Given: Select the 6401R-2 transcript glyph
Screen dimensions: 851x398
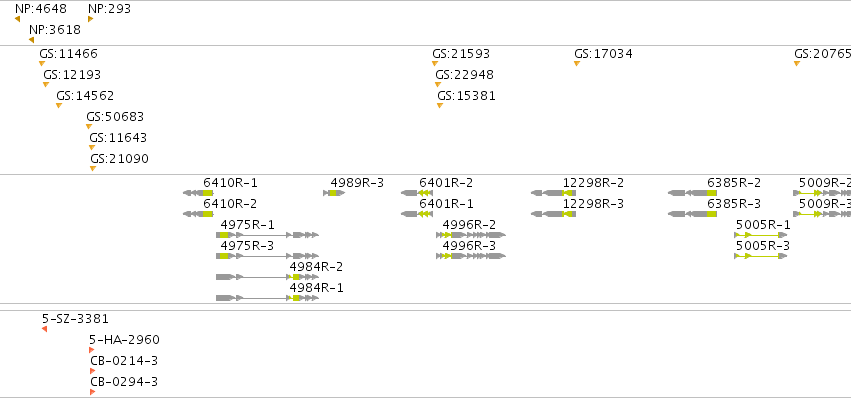Looking at the screenshot, I should (417, 193).
